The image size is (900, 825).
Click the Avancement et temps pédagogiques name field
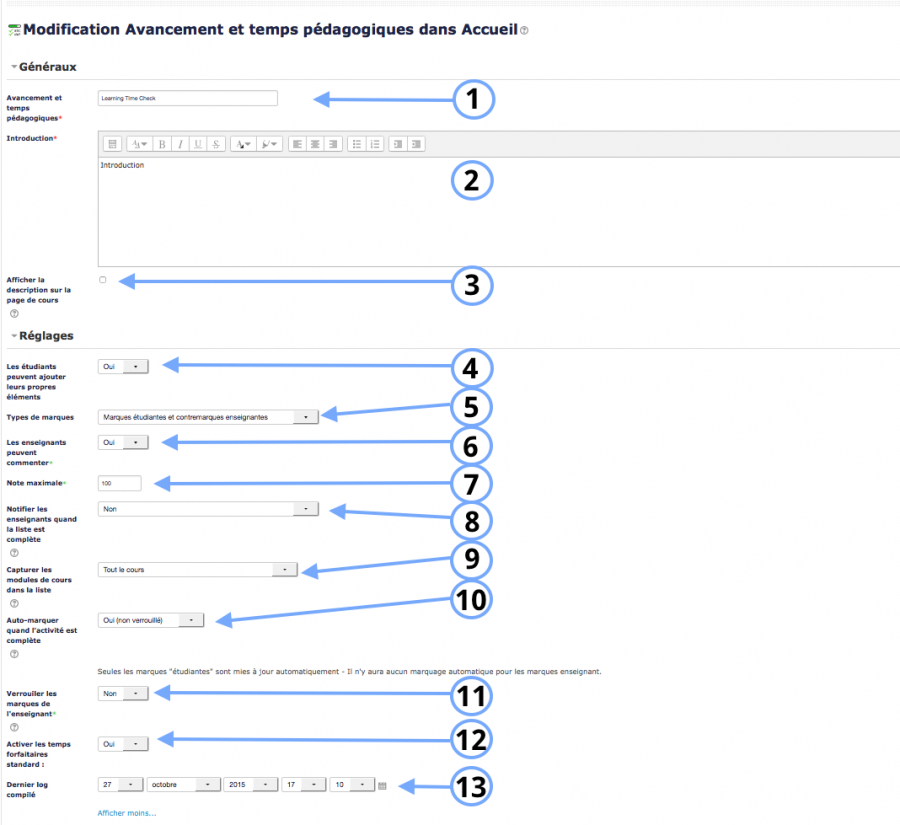pyautogui.click(x=187, y=98)
